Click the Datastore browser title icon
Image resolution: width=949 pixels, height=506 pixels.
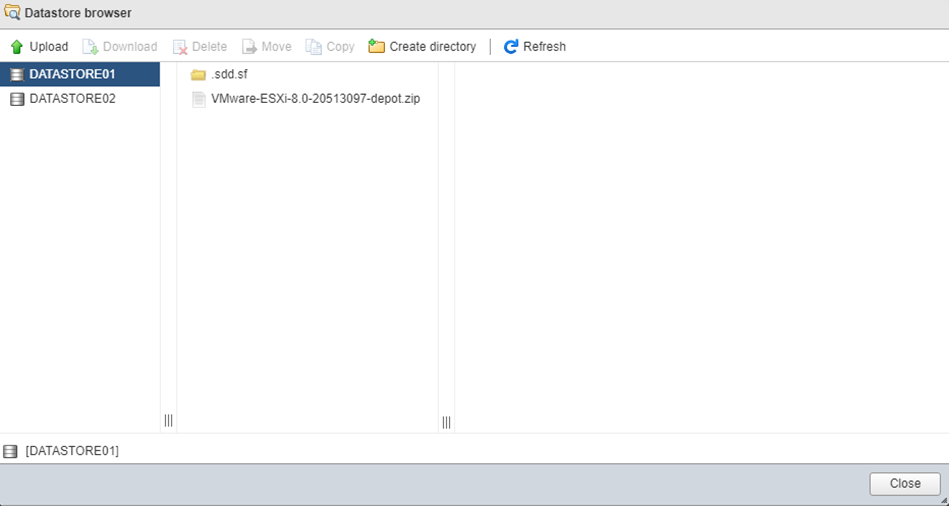[12, 13]
